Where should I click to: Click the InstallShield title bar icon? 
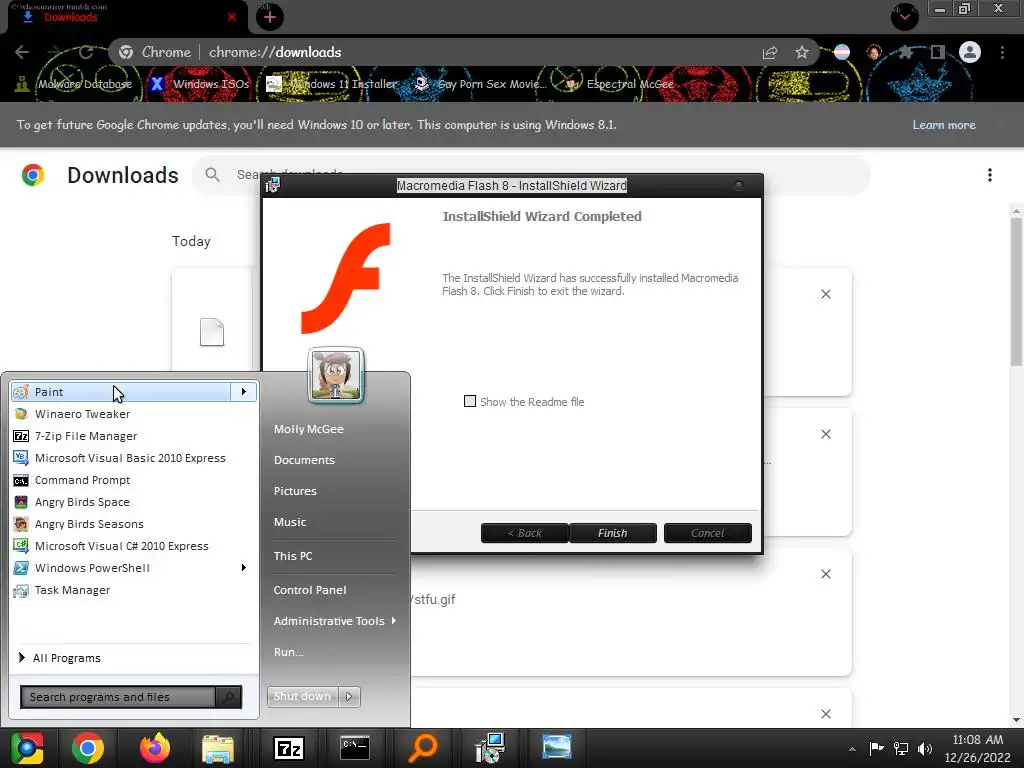[273, 185]
